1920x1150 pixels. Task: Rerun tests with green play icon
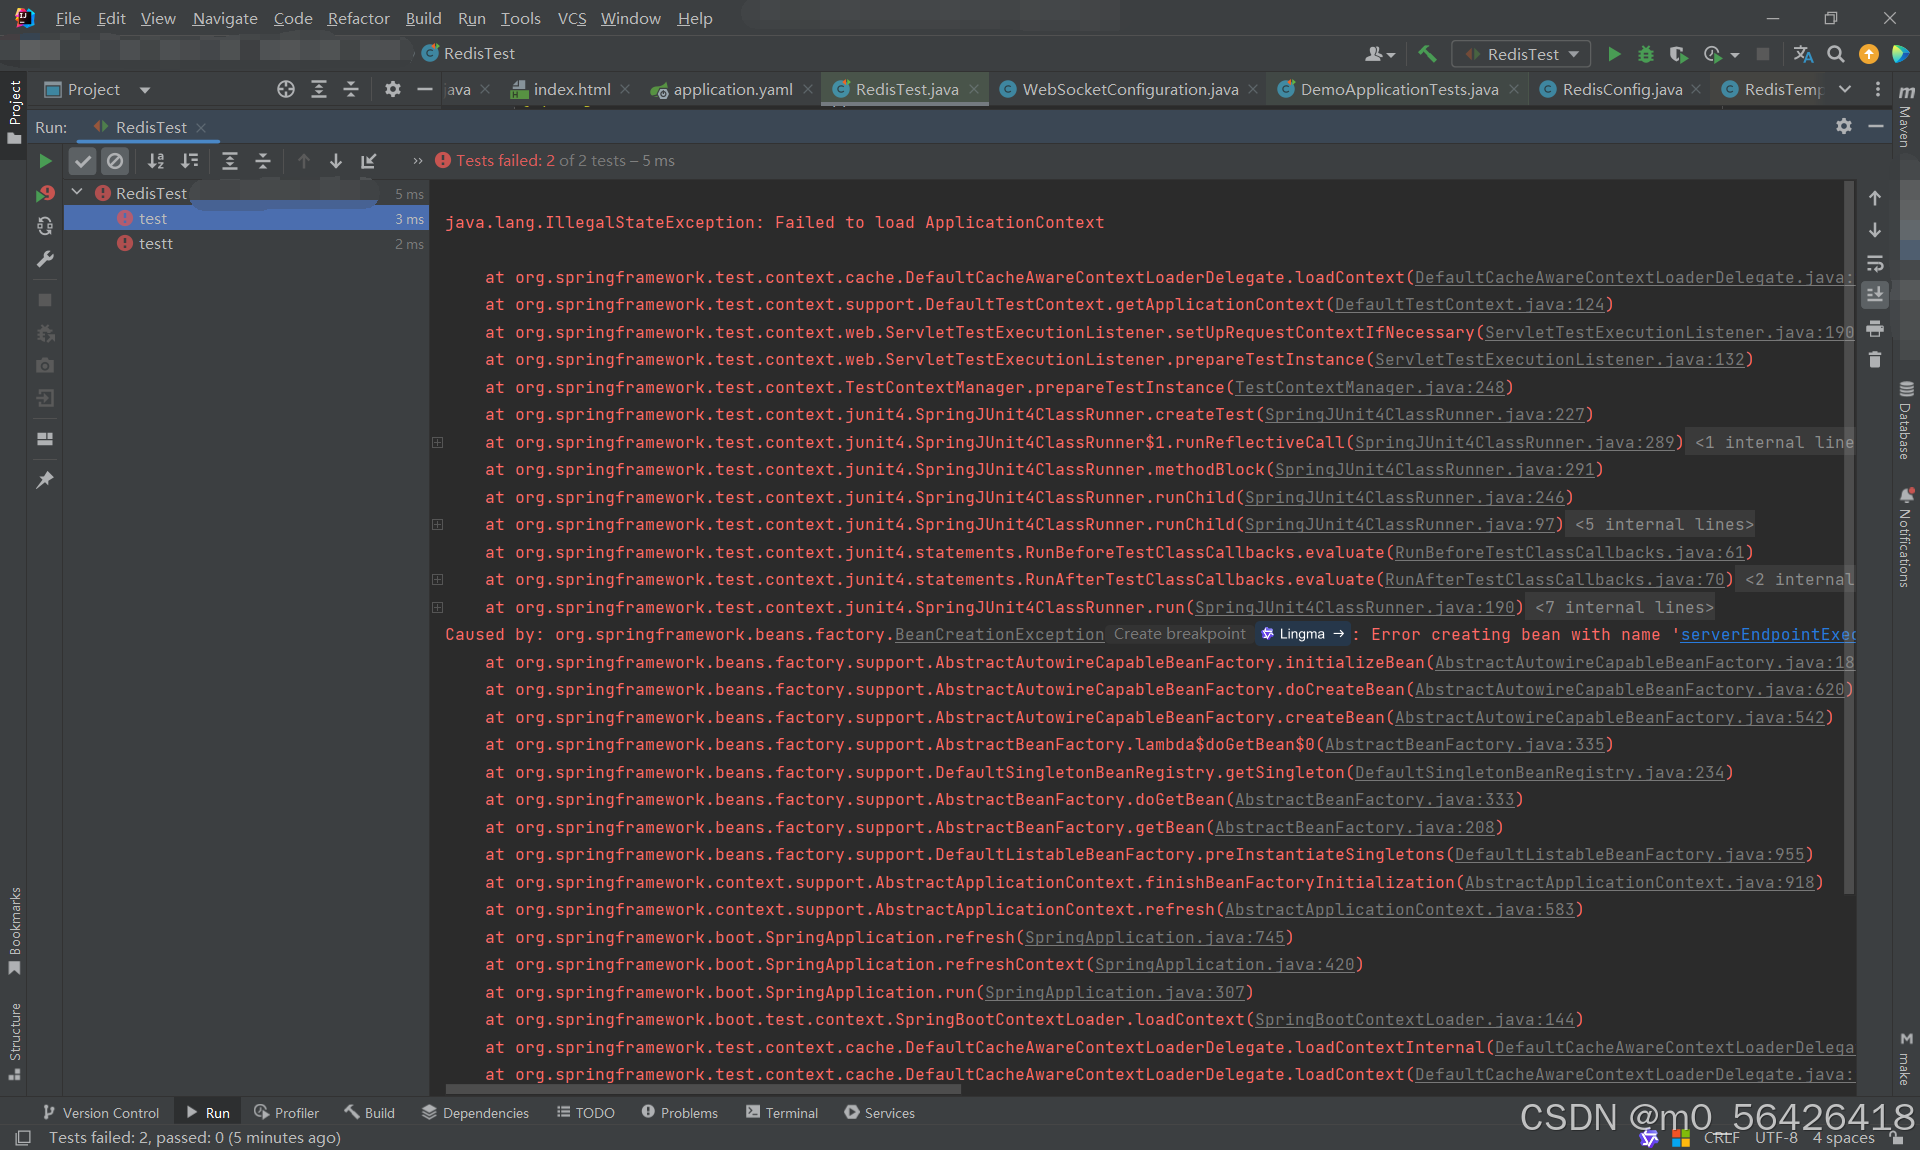[45, 161]
